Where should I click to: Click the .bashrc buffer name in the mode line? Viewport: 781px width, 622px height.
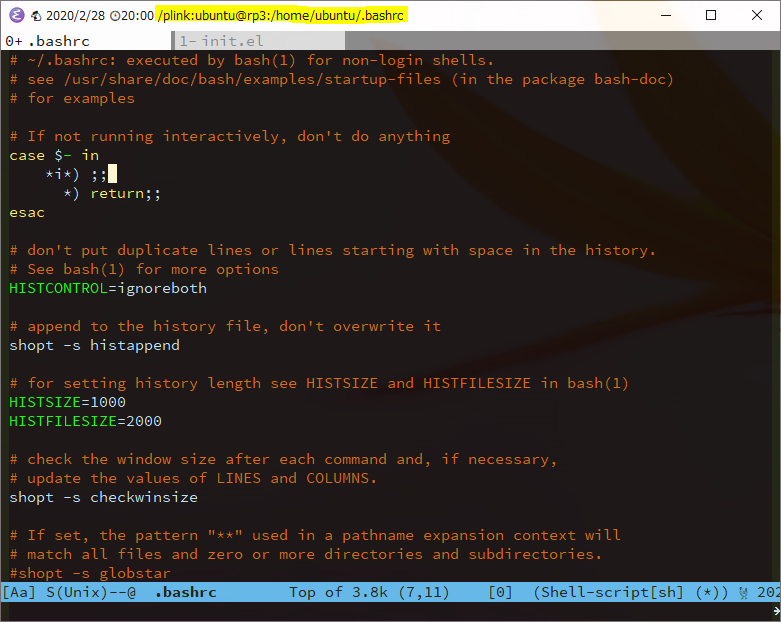[185, 592]
